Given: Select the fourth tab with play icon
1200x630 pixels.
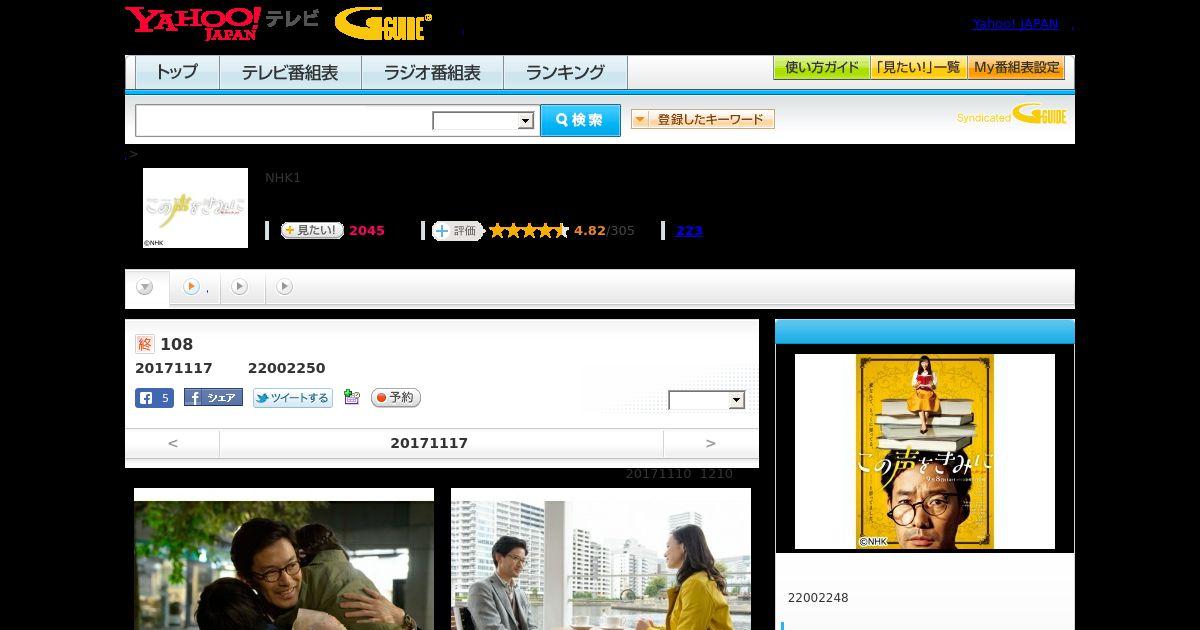Looking at the screenshot, I should pyautogui.click(x=285, y=287).
